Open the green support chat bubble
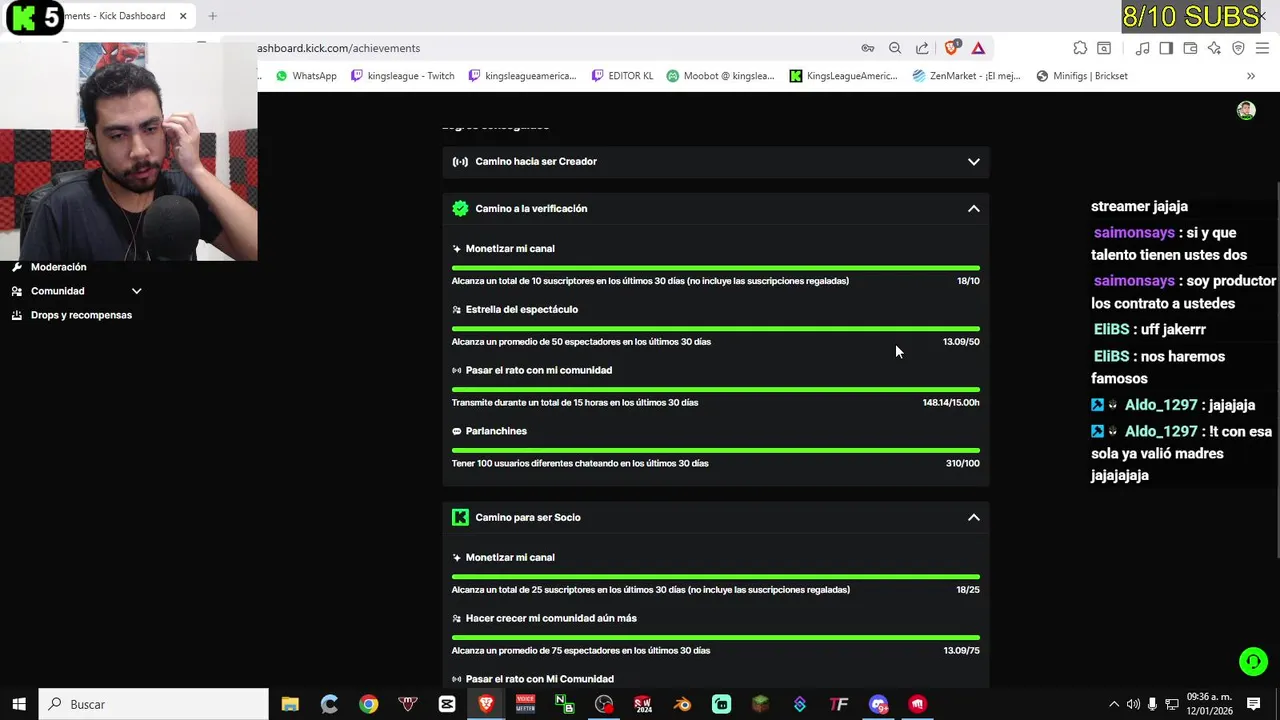This screenshot has height=720, width=1280. 1253,662
